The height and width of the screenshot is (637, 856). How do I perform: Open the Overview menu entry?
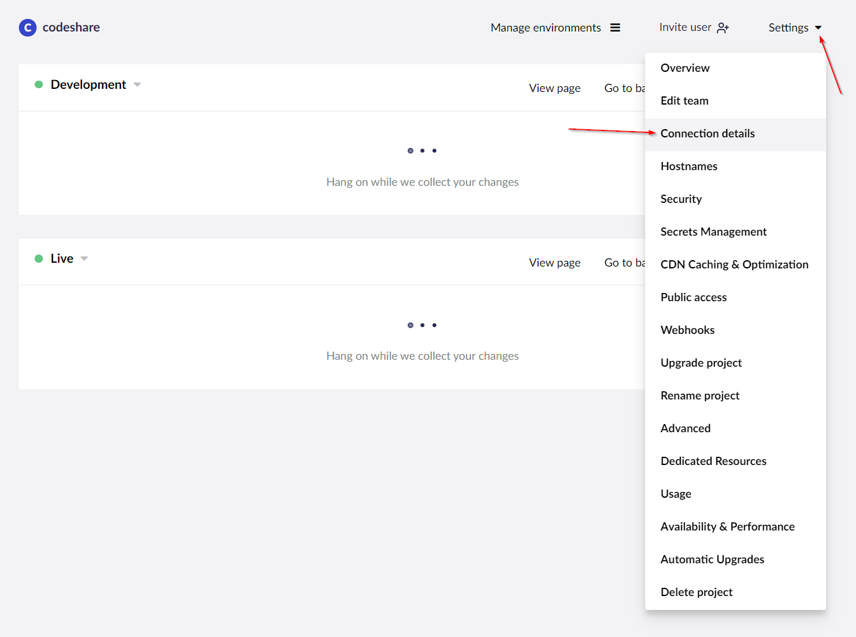pyautogui.click(x=685, y=68)
